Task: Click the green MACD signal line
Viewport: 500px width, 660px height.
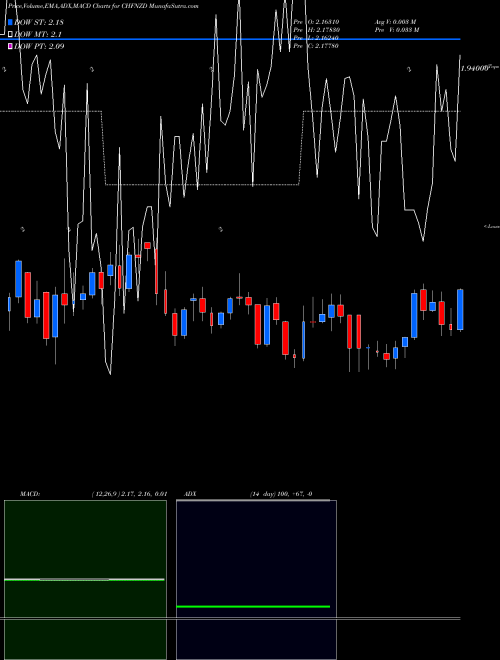Action: pos(84,580)
